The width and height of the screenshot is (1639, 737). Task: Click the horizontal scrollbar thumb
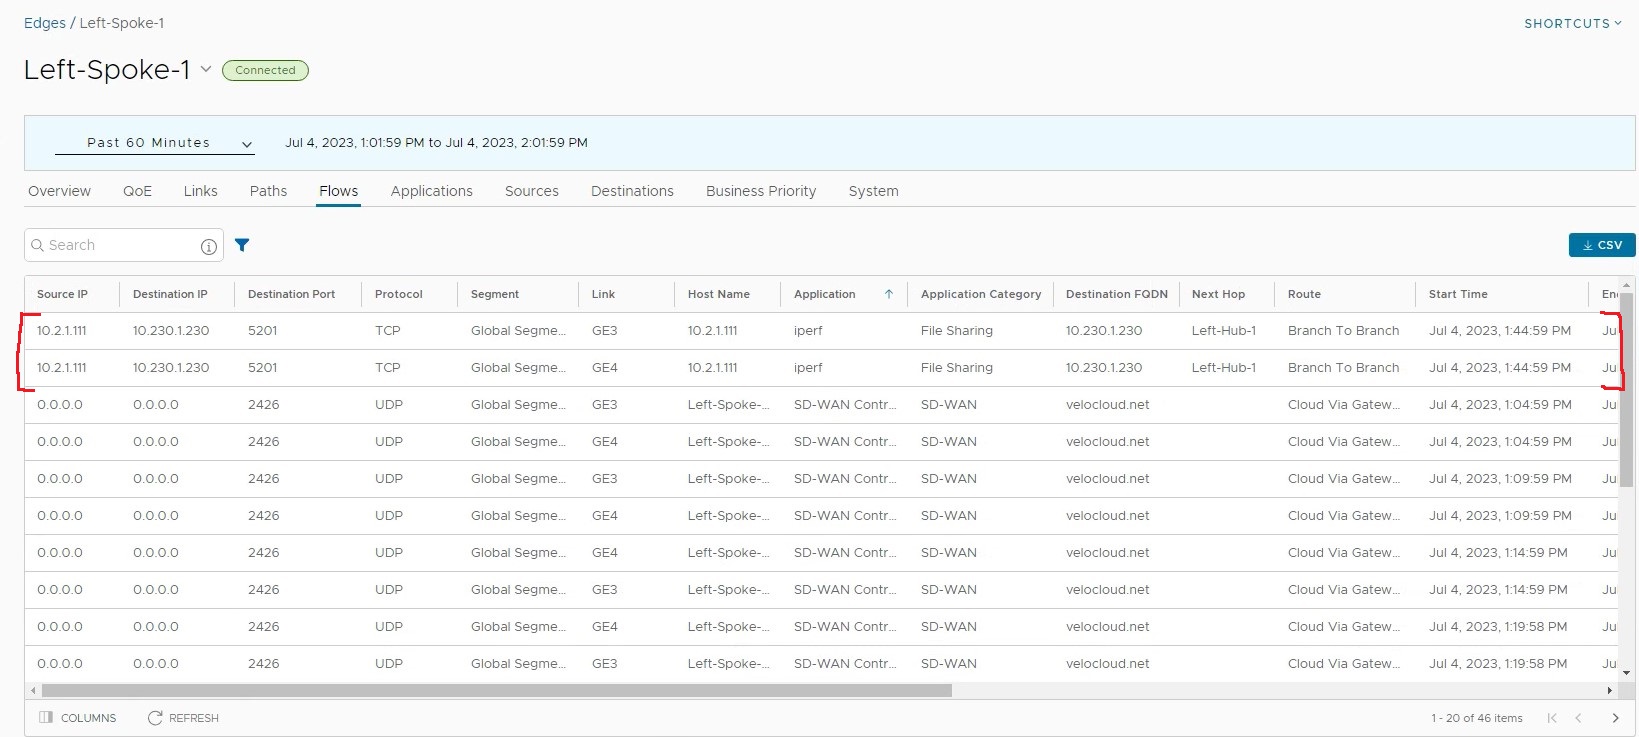(x=496, y=690)
